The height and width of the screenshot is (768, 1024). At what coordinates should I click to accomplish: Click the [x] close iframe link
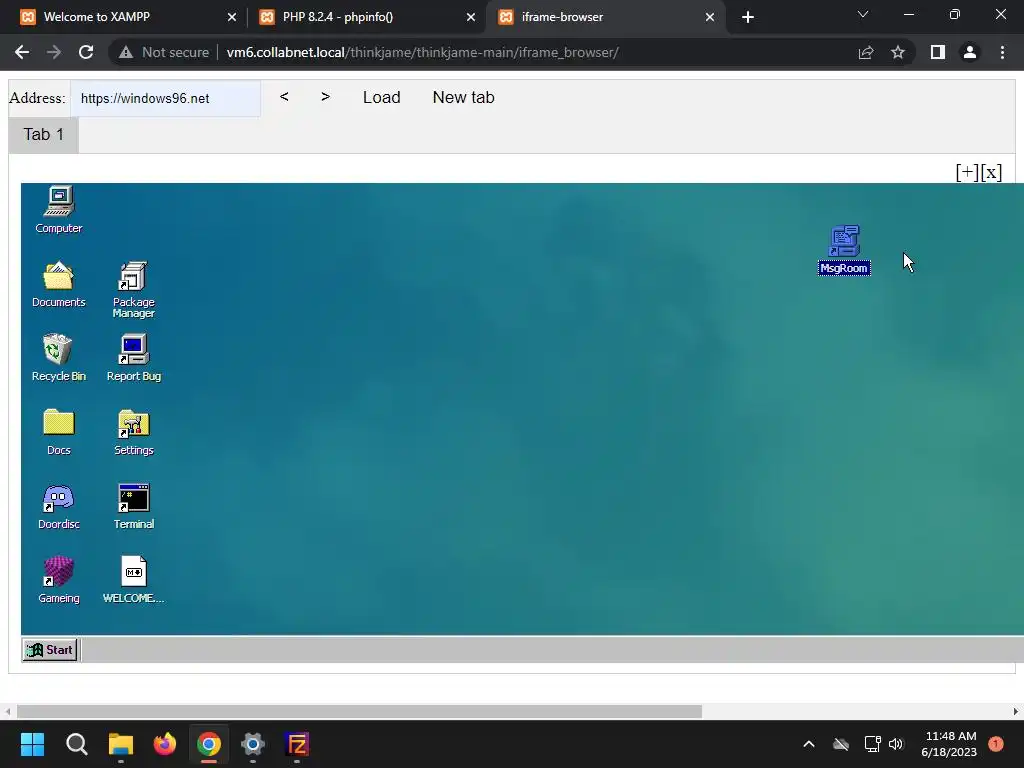[991, 172]
